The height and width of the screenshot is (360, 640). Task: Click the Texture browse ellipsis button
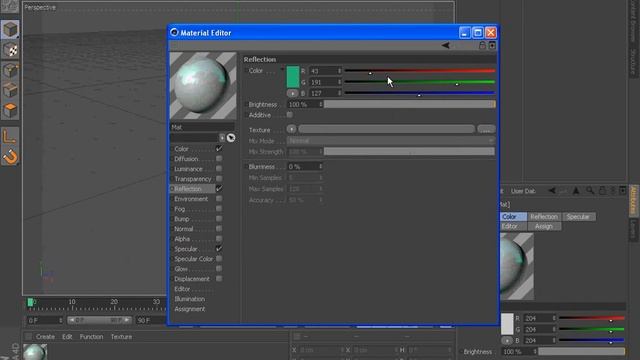486,129
